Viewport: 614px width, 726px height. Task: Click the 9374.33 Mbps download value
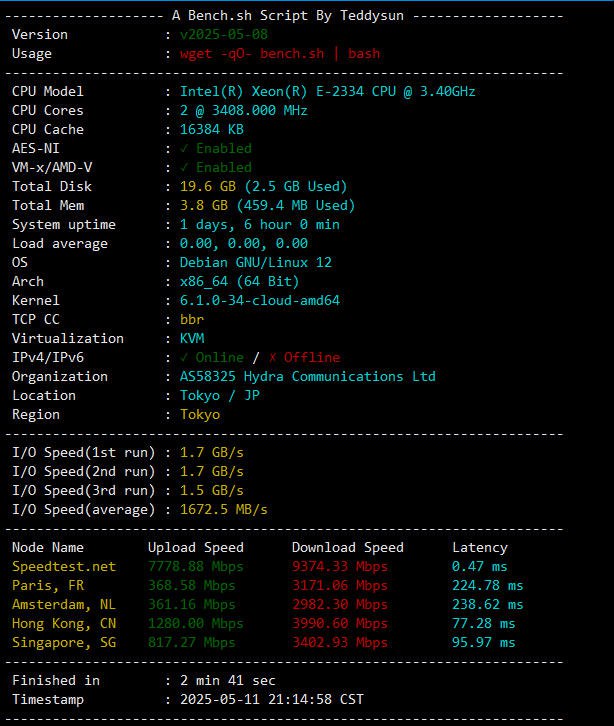(x=339, y=566)
